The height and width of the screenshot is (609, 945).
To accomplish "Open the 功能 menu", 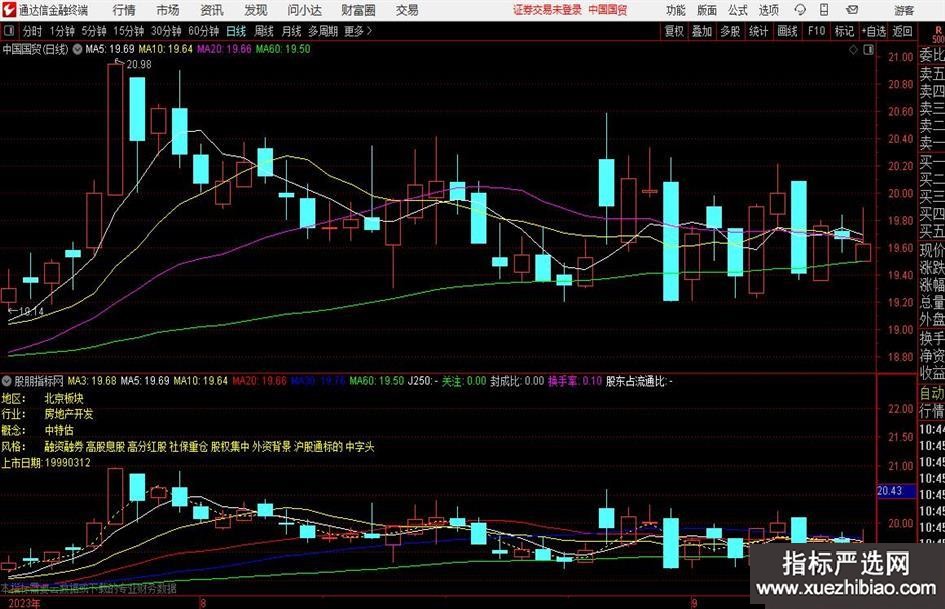I will pos(676,10).
